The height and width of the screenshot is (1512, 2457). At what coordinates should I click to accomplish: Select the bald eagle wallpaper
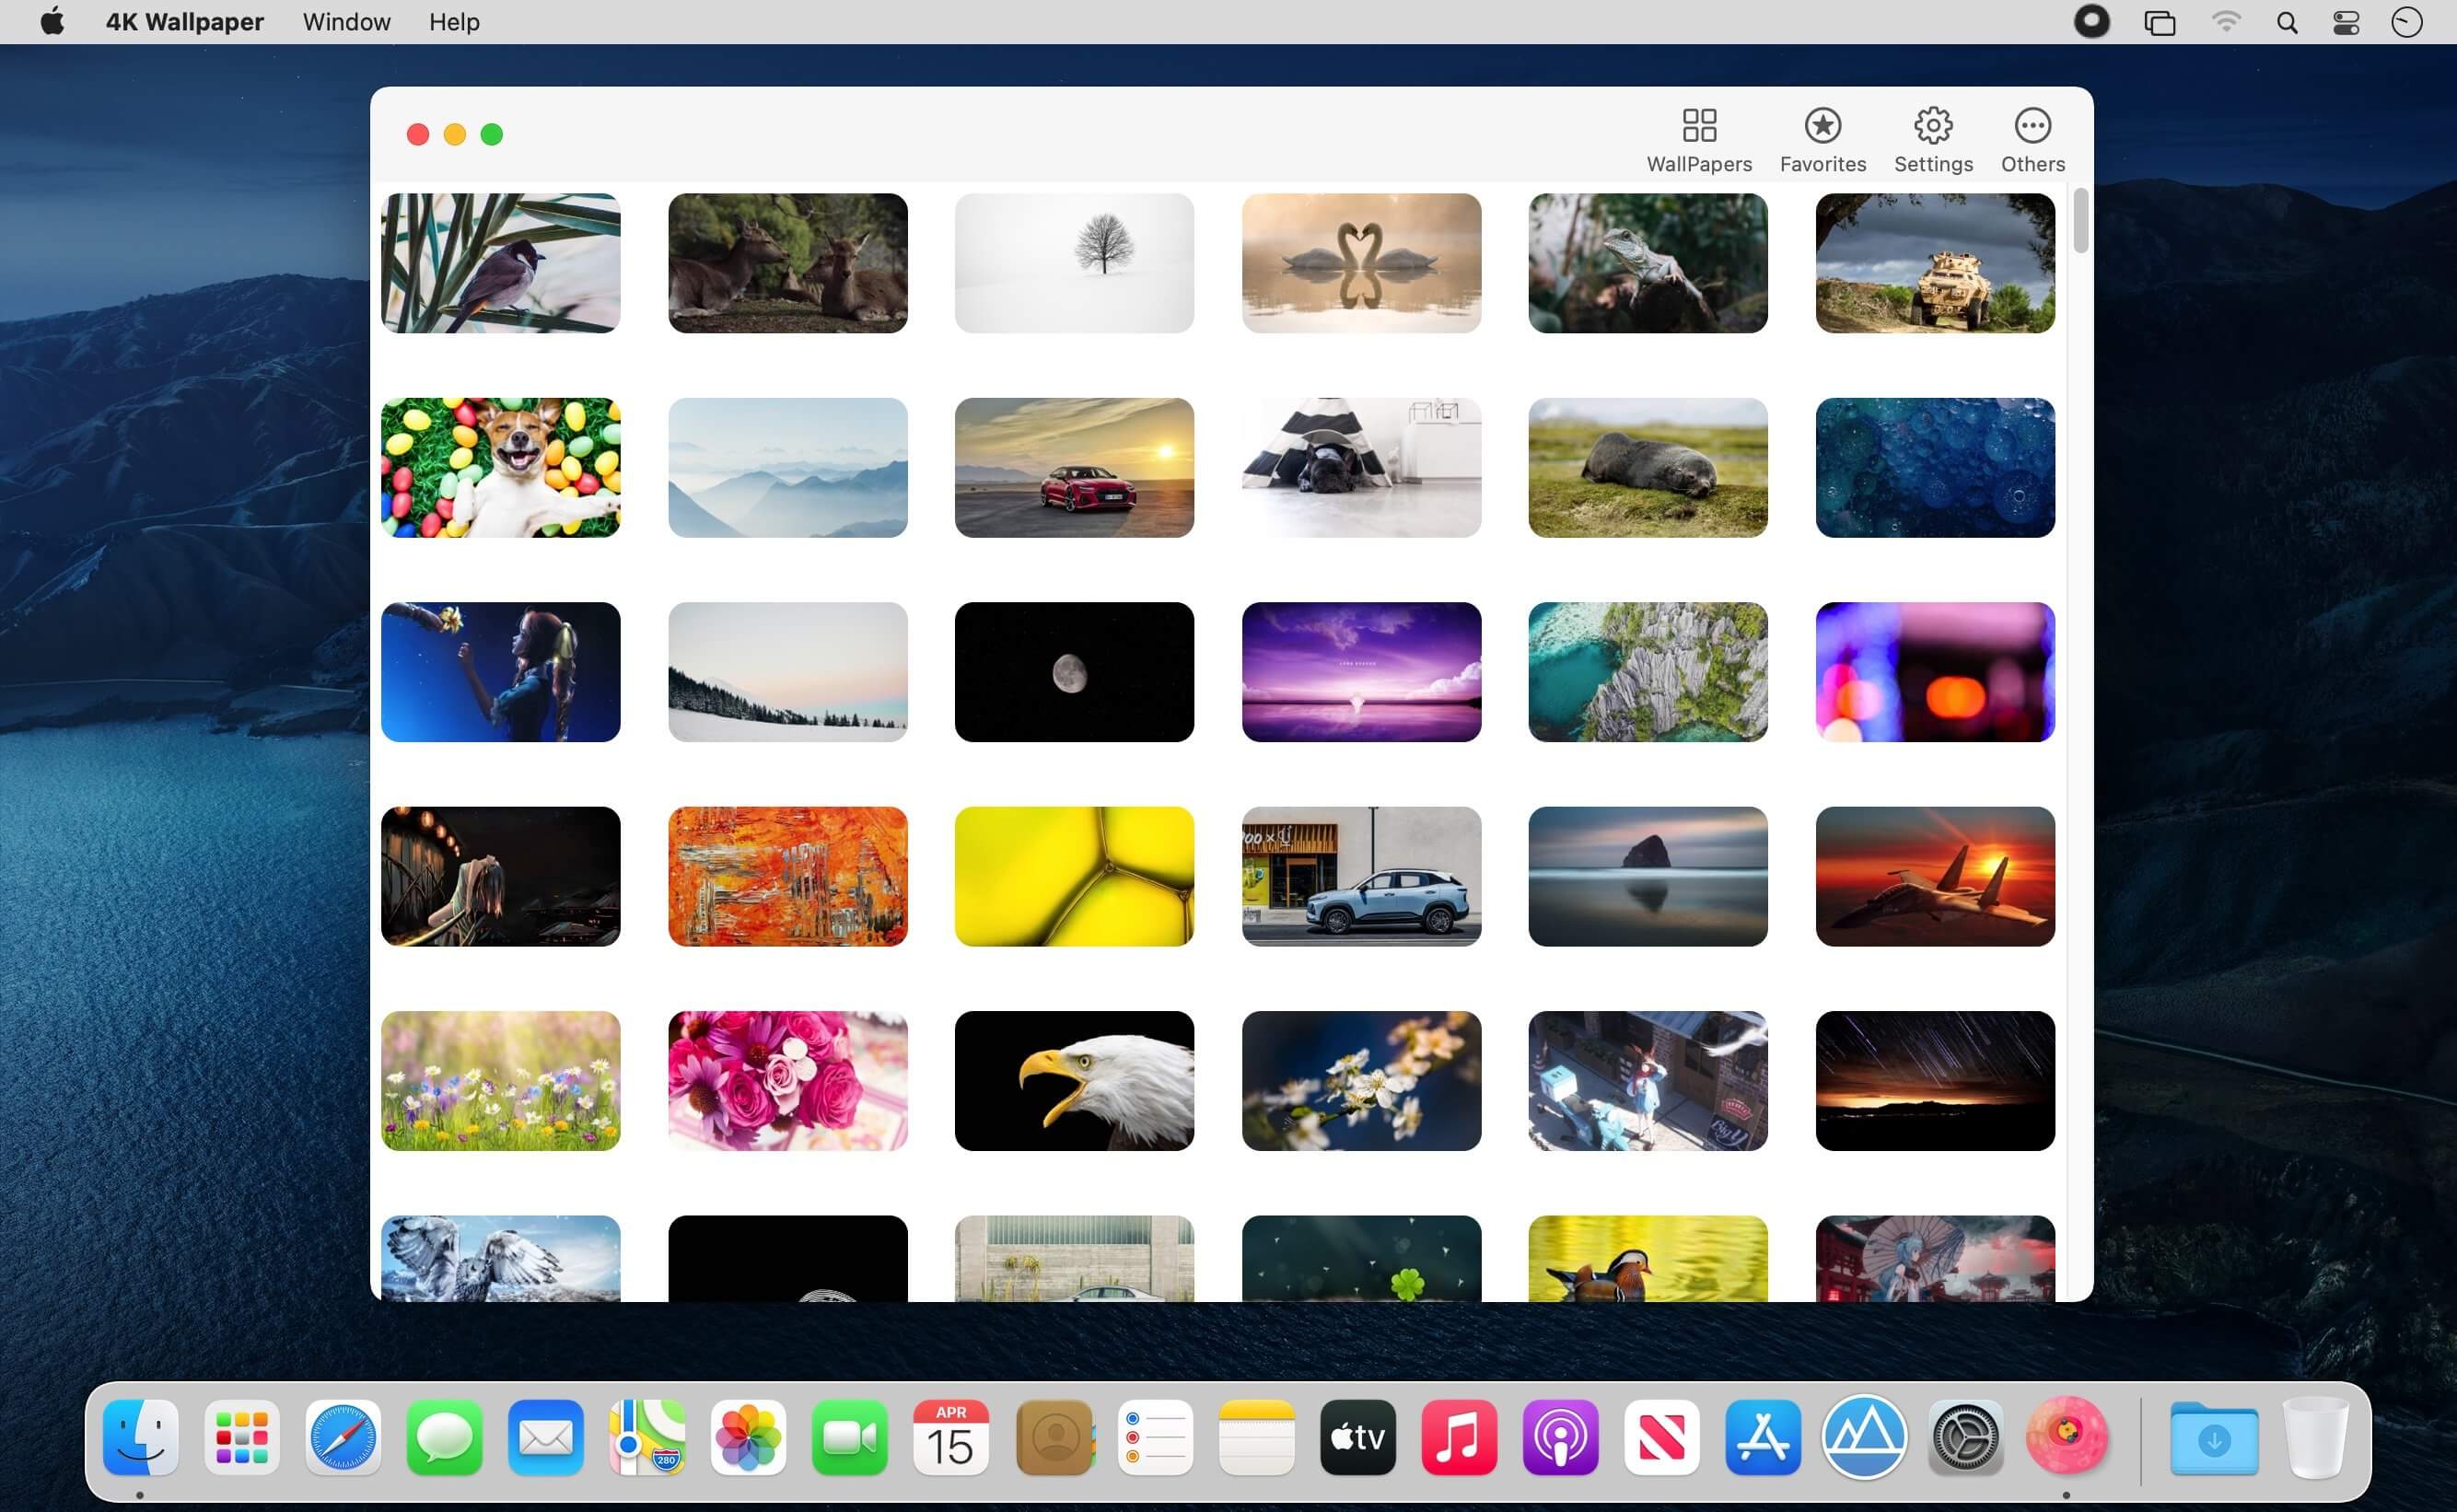coord(1074,1080)
